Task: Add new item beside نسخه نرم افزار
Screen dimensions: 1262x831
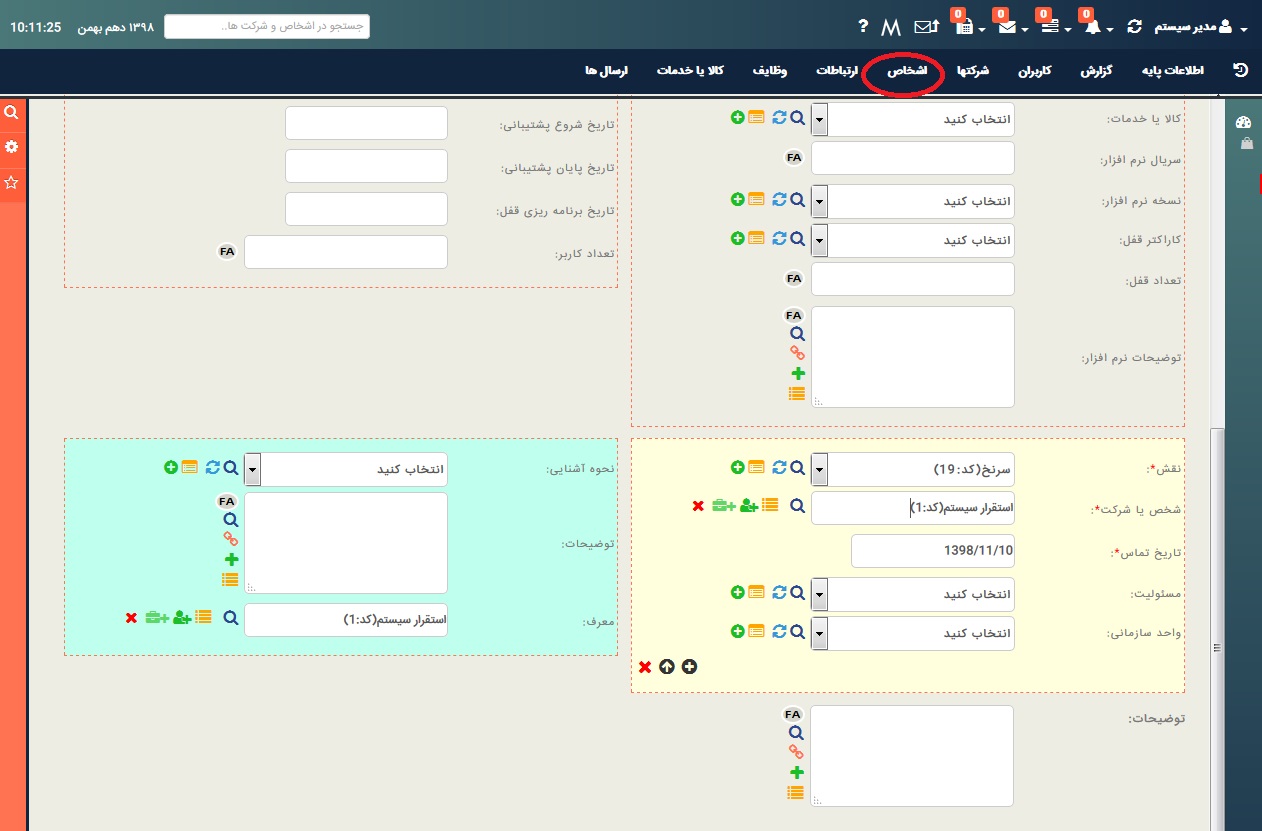Action: pos(738,200)
